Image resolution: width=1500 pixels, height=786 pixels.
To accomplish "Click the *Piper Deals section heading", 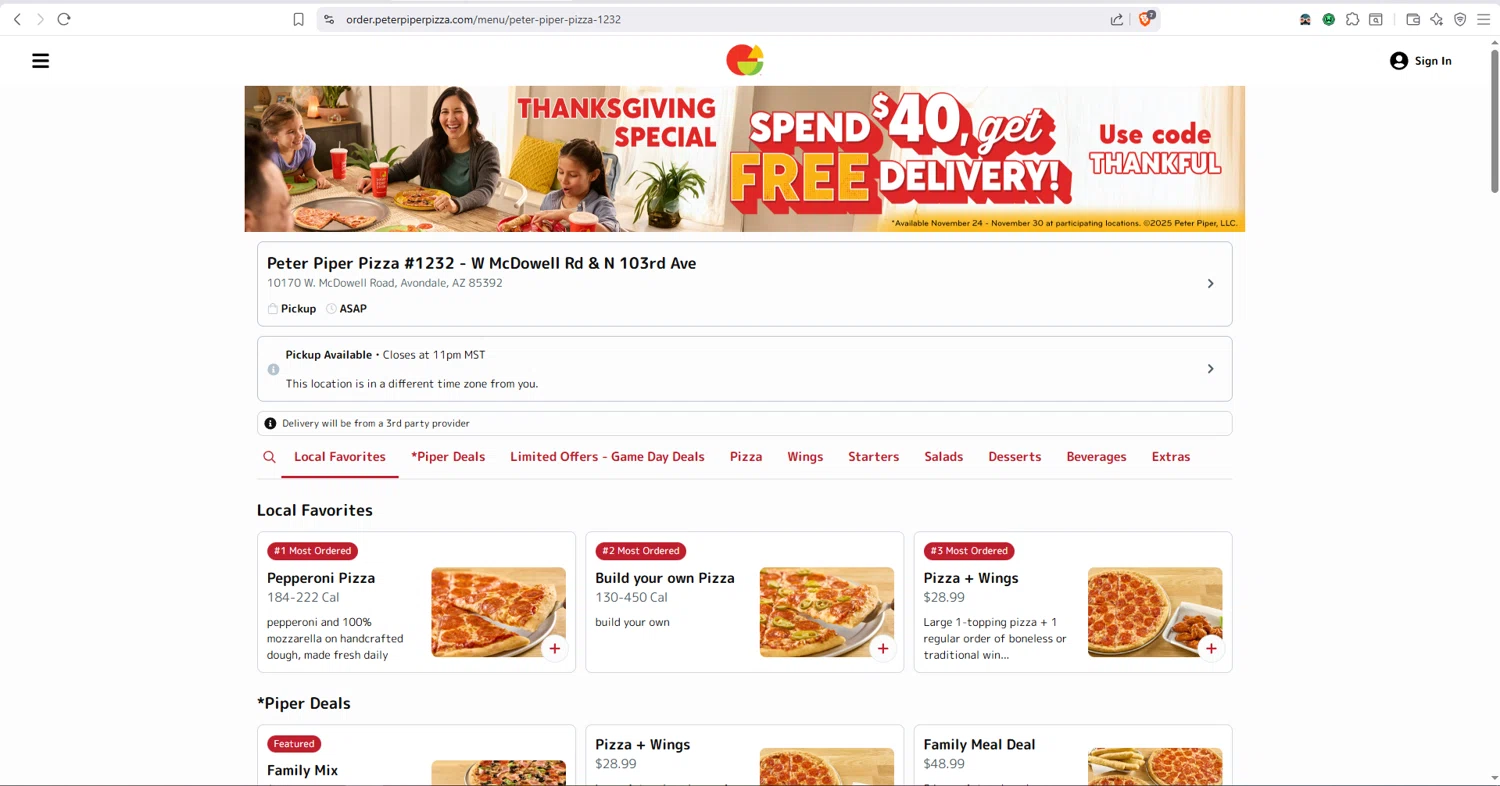I will pyautogui.click(x=304, y=703).
